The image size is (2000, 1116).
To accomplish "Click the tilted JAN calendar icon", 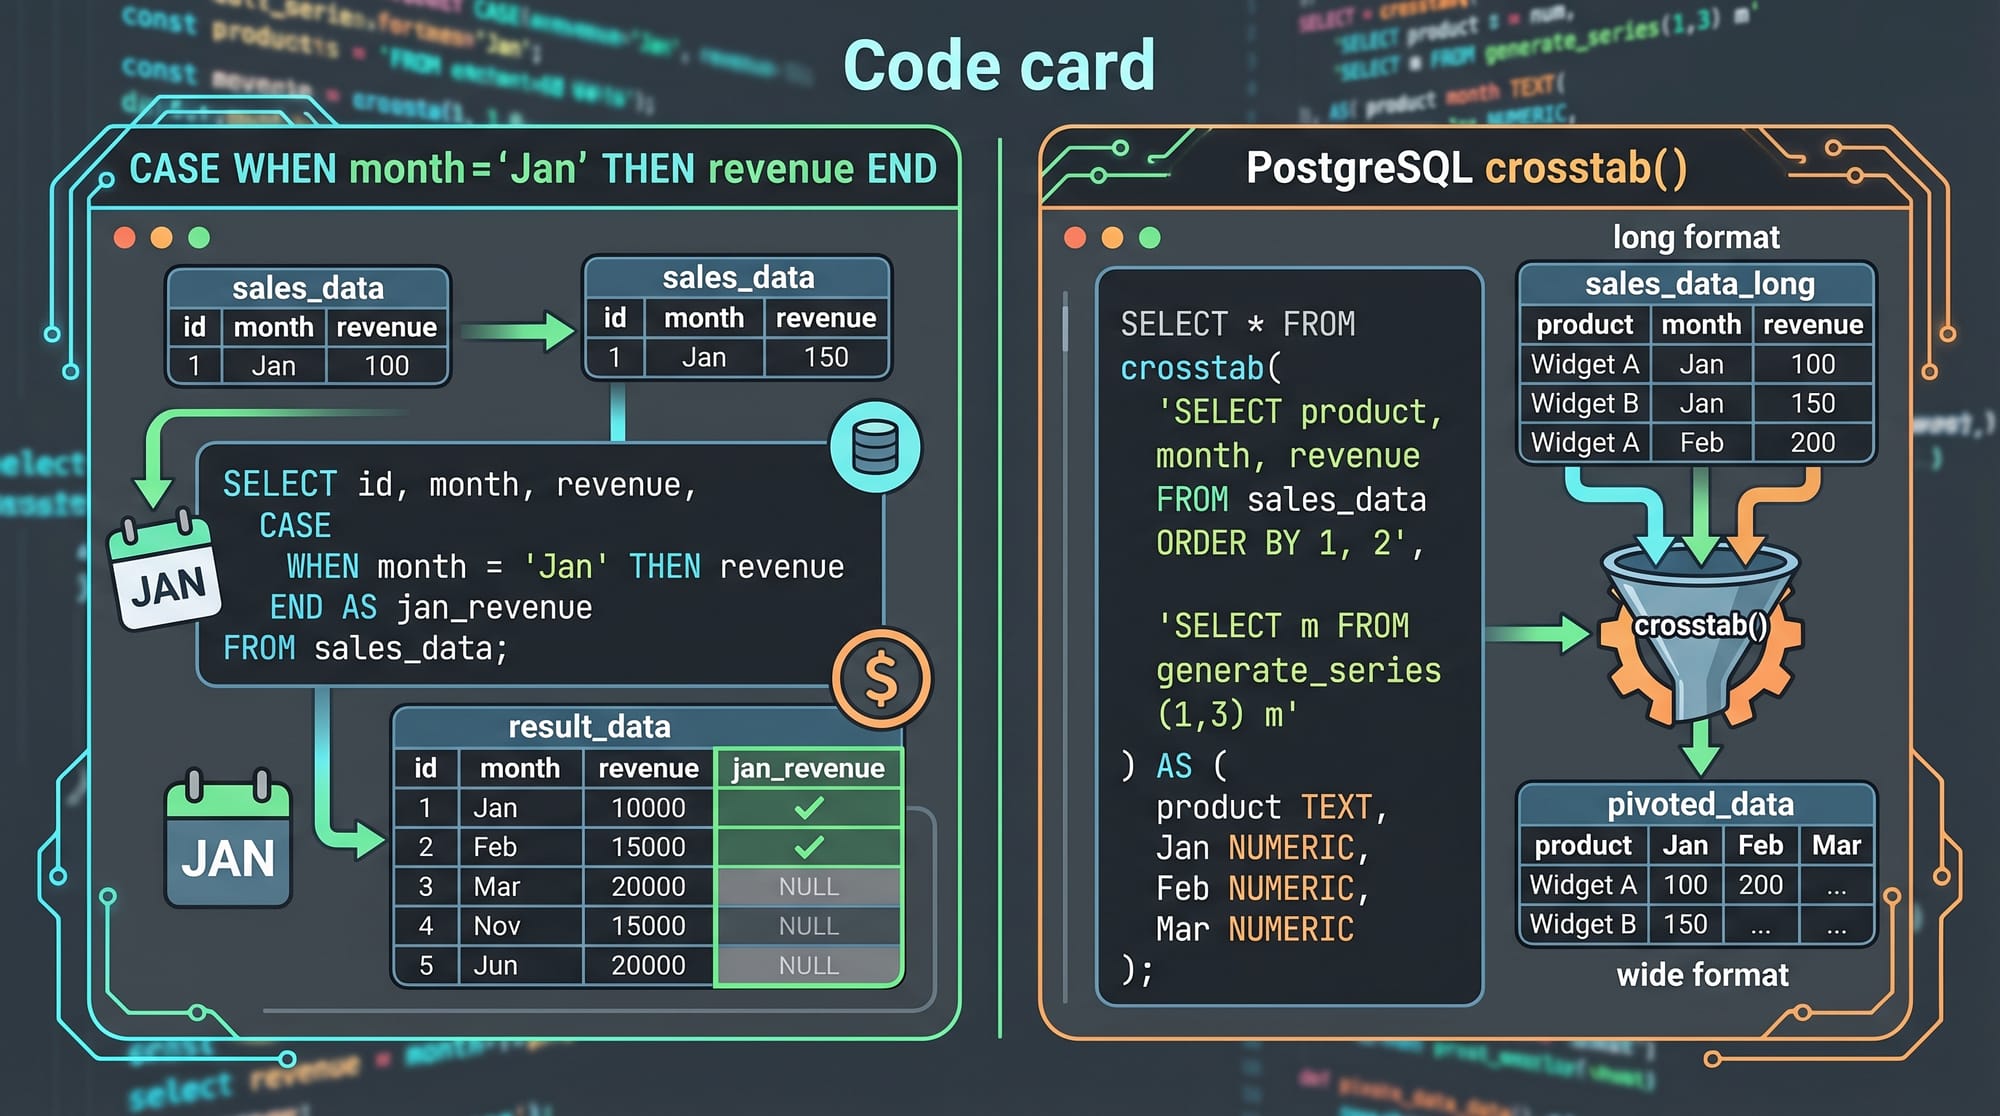I will coord(165,574).
